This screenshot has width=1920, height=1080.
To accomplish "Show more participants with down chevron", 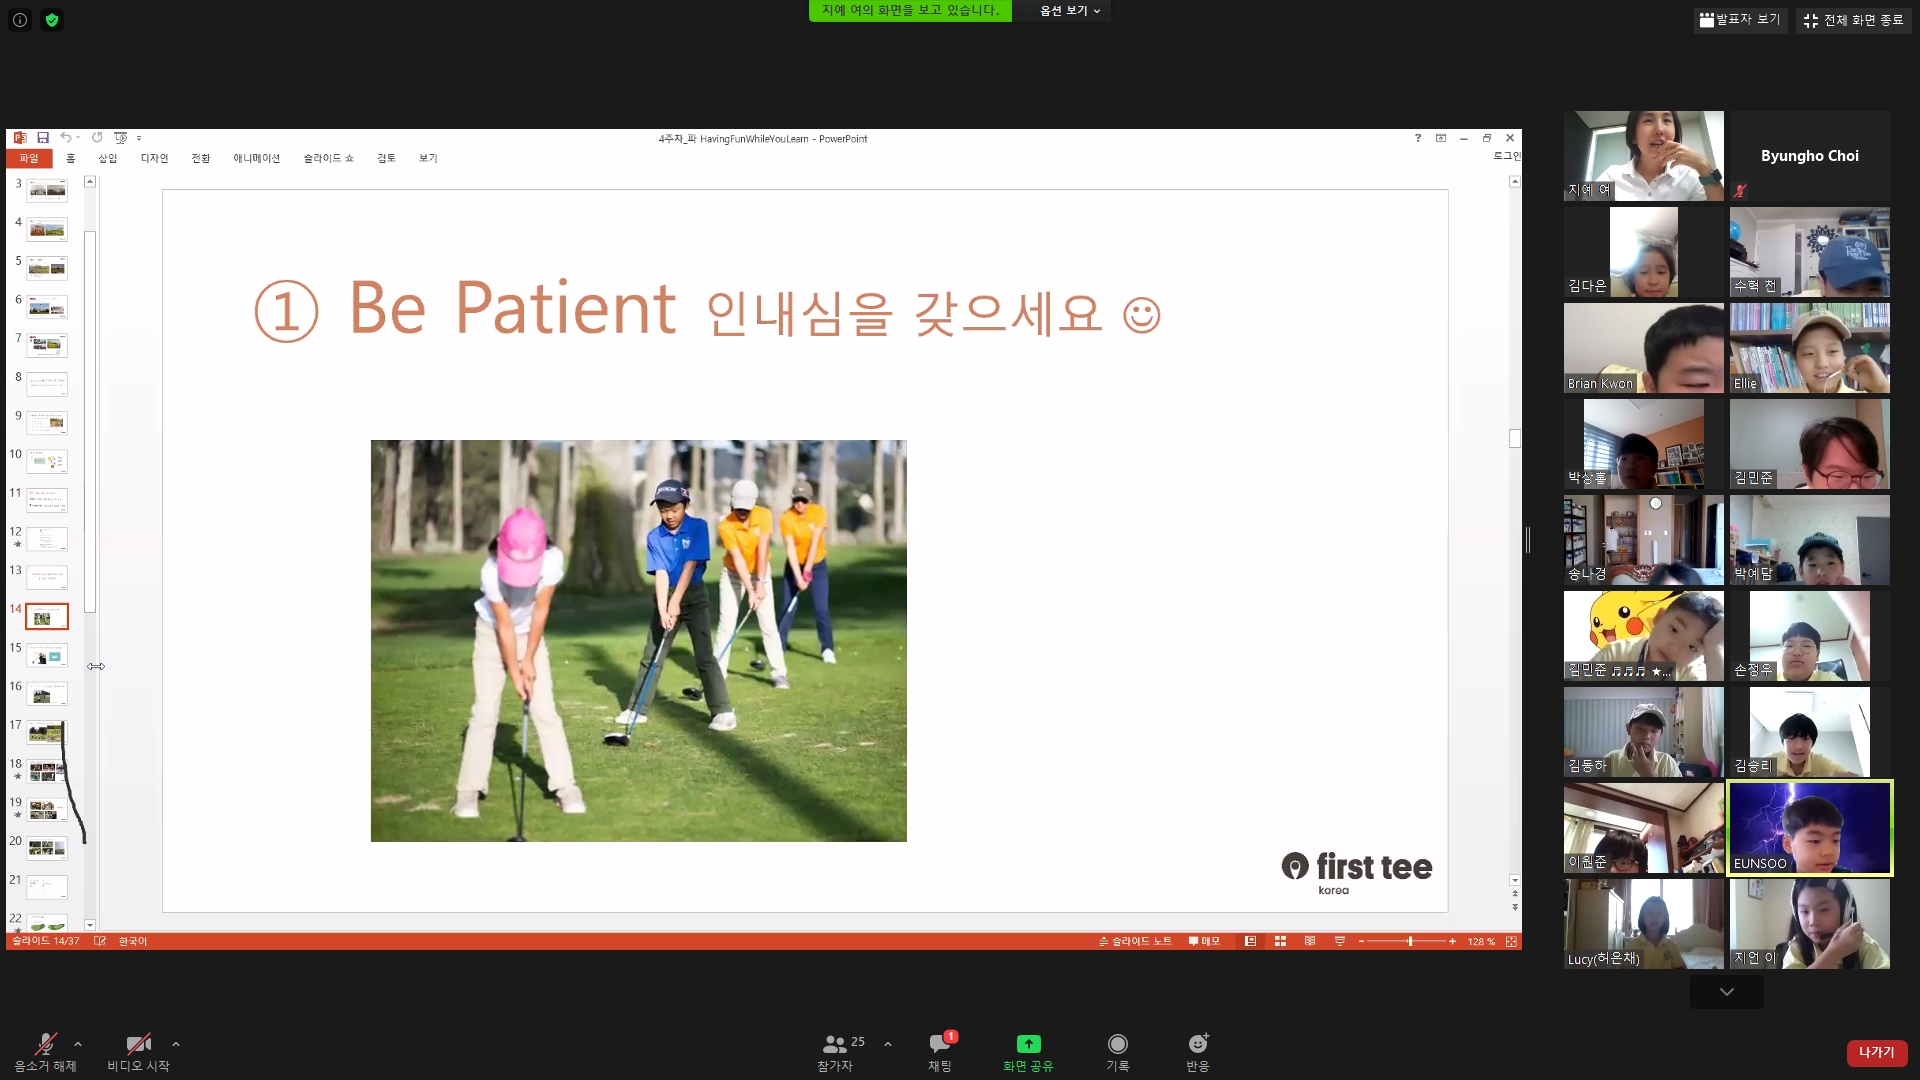I will pos(1726,992).
